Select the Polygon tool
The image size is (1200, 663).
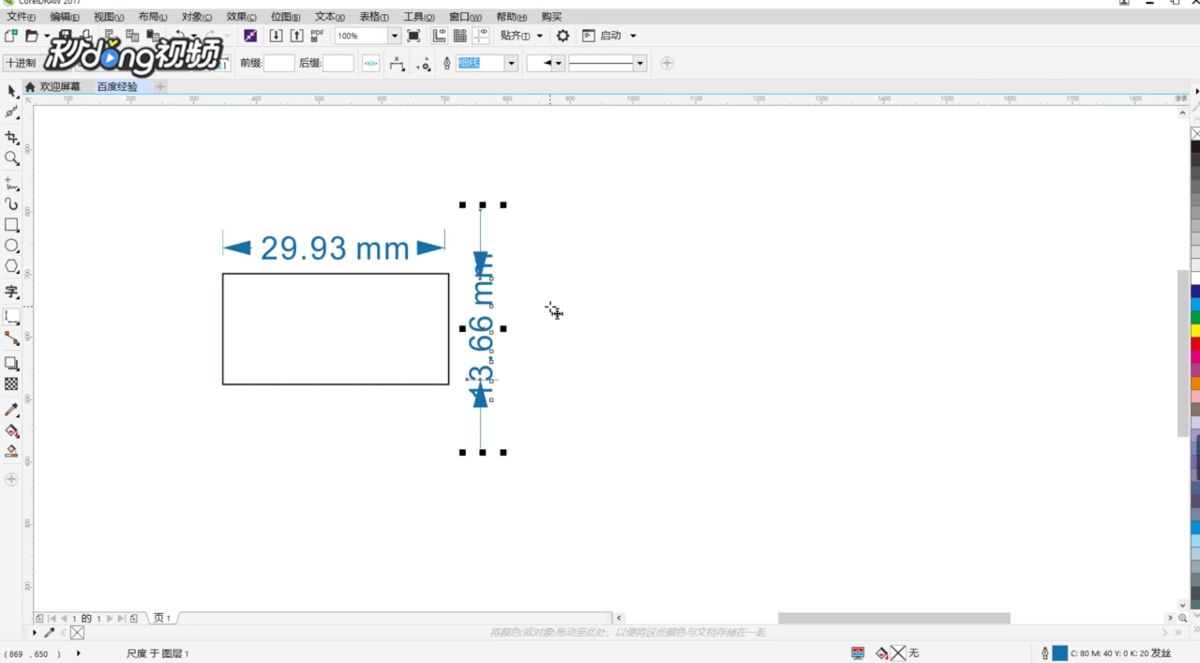(12, 266)
